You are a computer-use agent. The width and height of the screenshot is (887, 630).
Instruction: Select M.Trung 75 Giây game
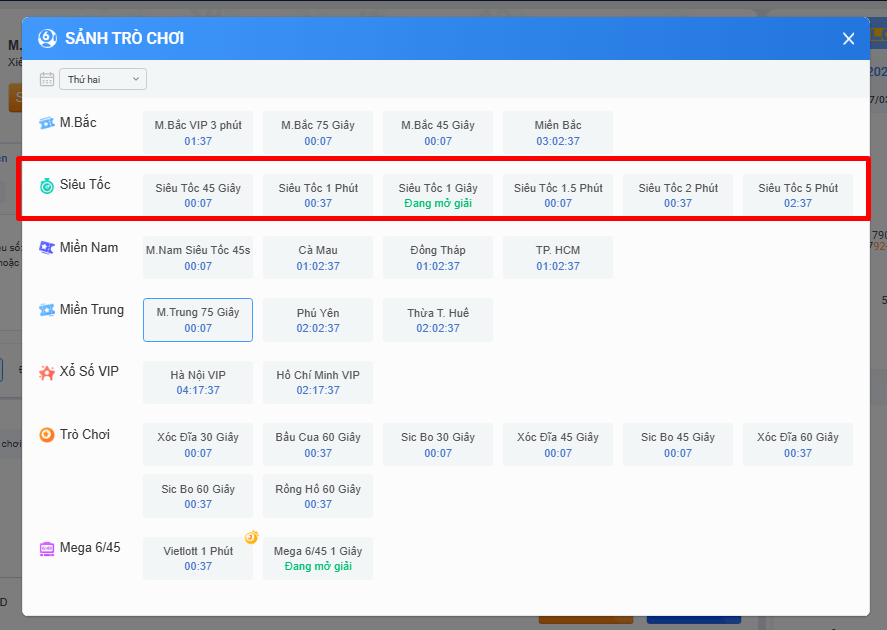[198, 320]
